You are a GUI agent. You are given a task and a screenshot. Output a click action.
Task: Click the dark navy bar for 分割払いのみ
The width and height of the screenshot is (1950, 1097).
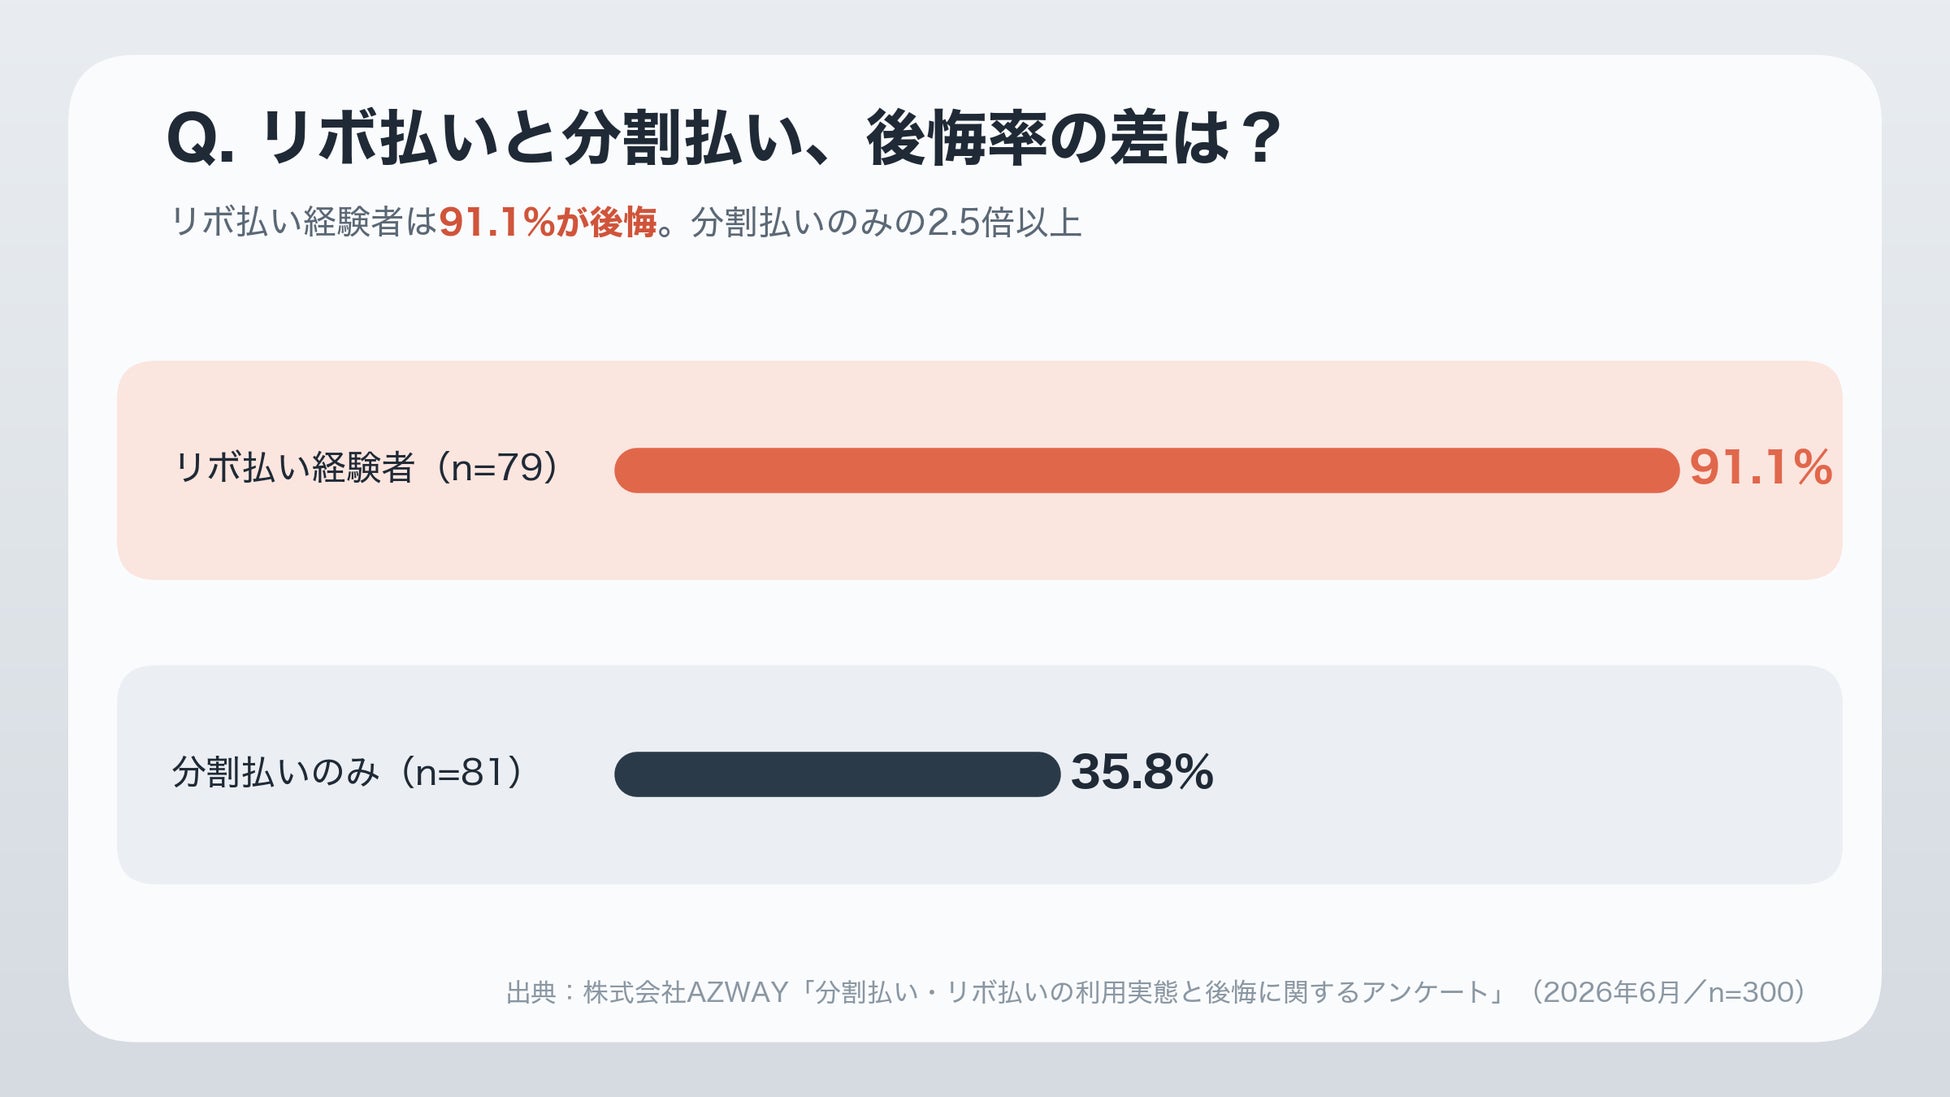point(837,774)
